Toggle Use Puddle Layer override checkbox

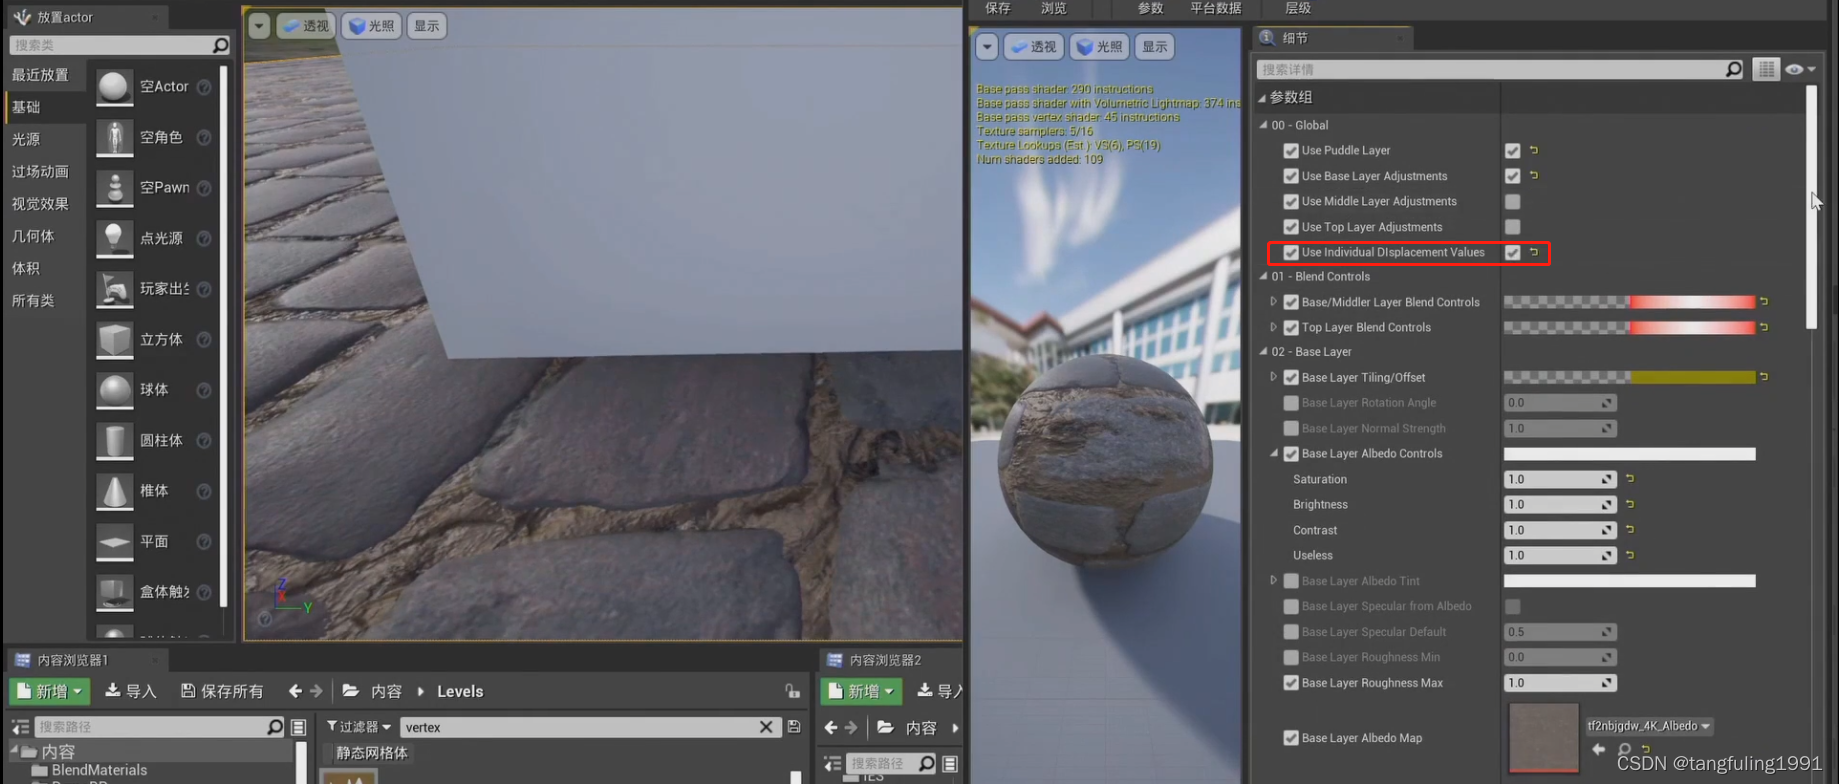(1291, 150)
